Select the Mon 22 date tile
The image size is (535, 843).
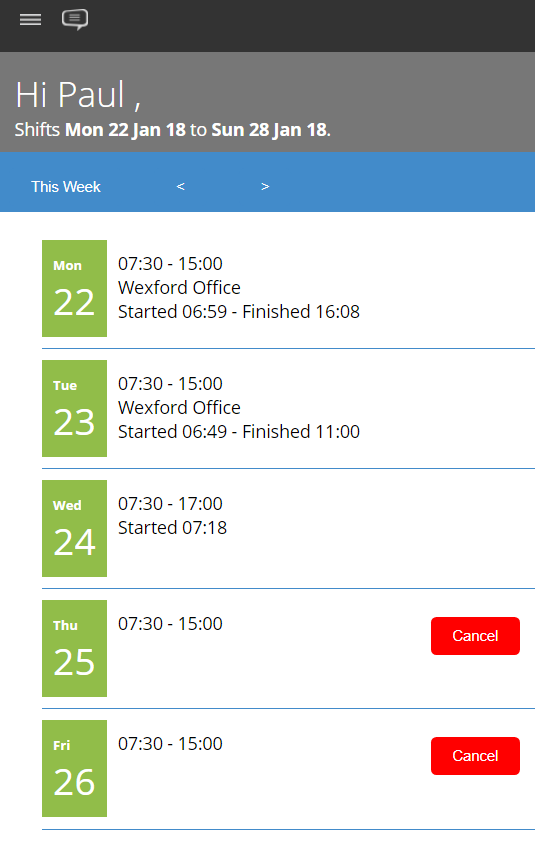[74, 289]
